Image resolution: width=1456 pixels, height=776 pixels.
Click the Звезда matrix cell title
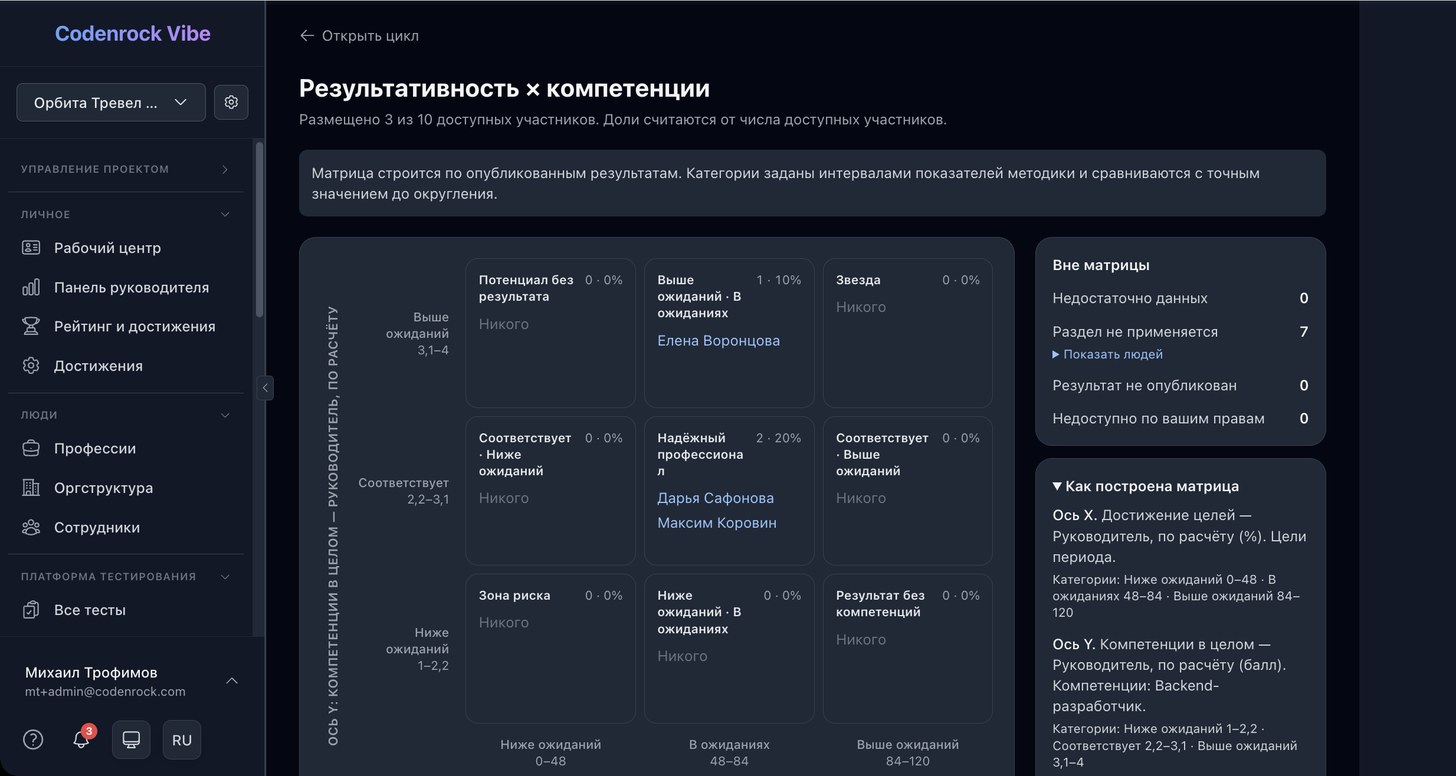pyautogui.click(x=858, y=280)
